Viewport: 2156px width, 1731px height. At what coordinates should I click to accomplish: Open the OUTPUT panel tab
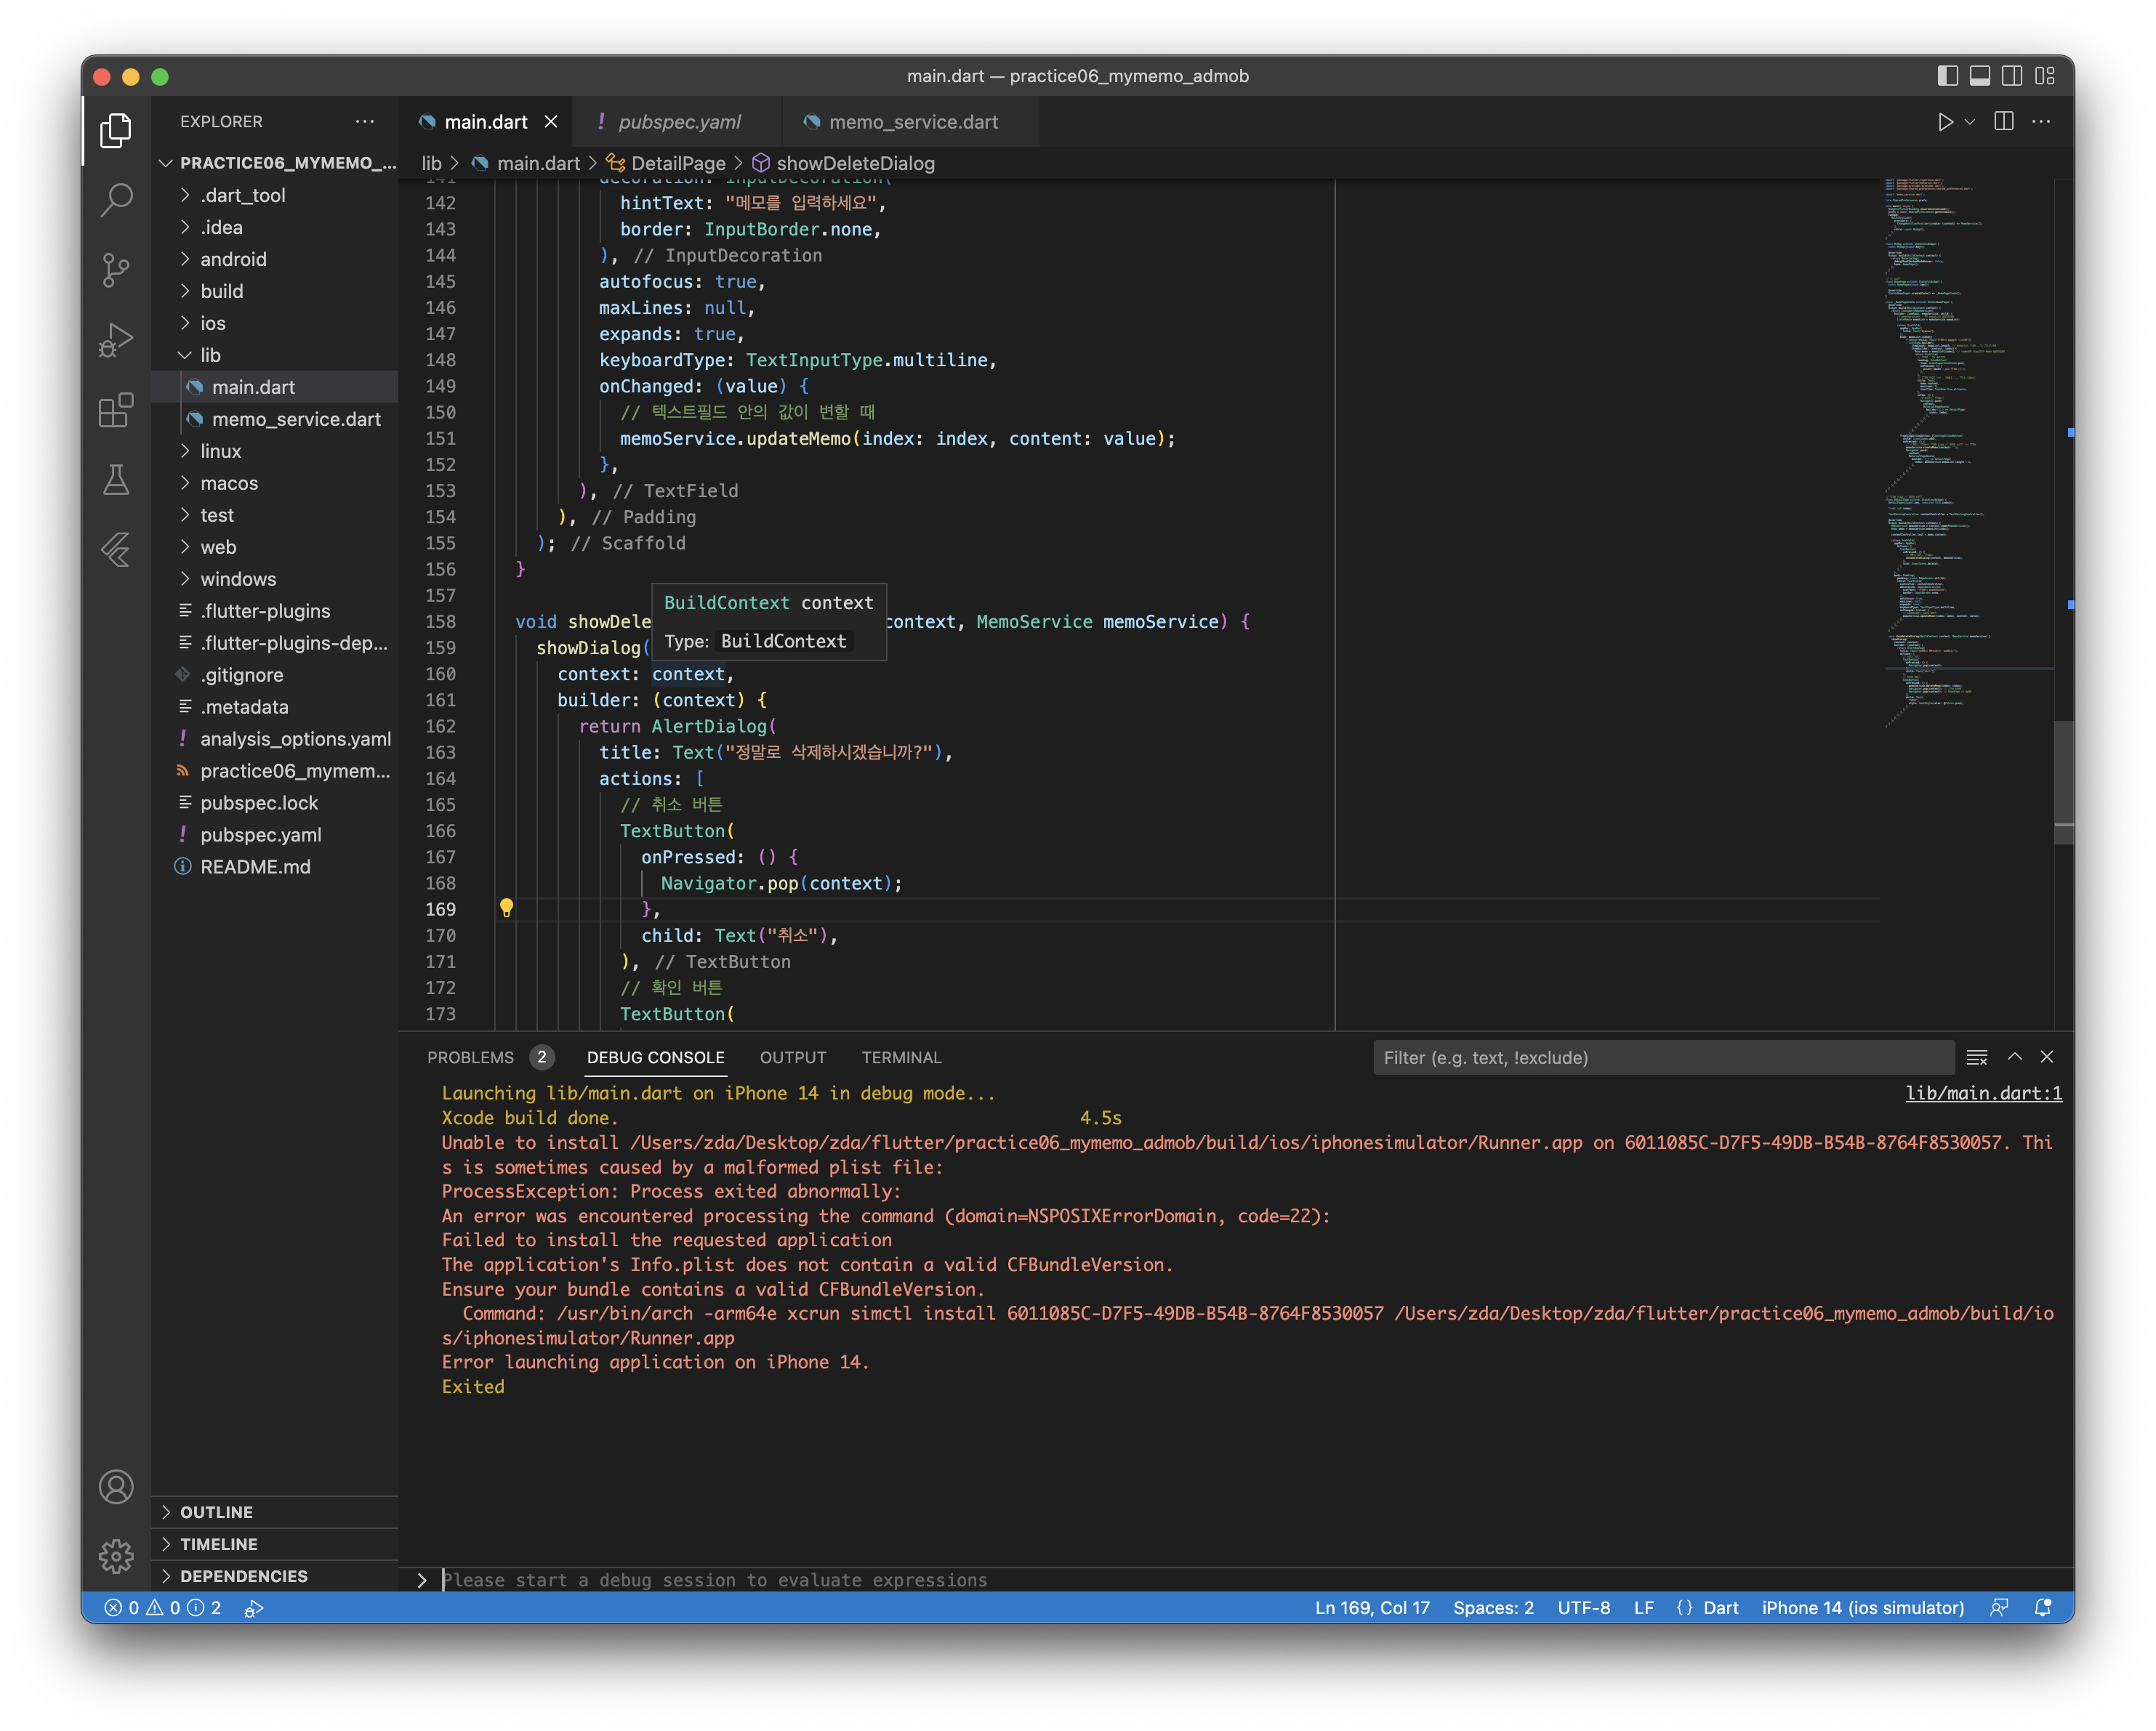[x=793, y=1057]
